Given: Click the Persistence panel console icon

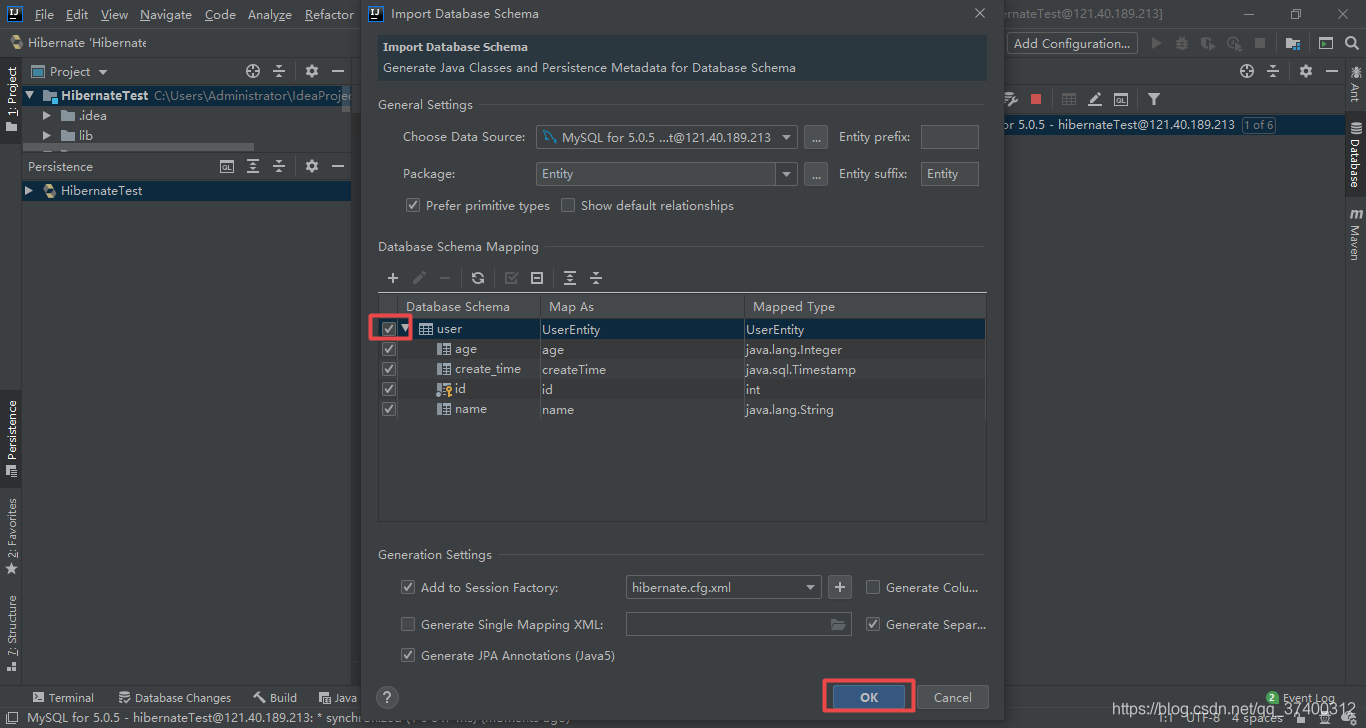Looking at the screenshot, I should click(x=227, y=166).
